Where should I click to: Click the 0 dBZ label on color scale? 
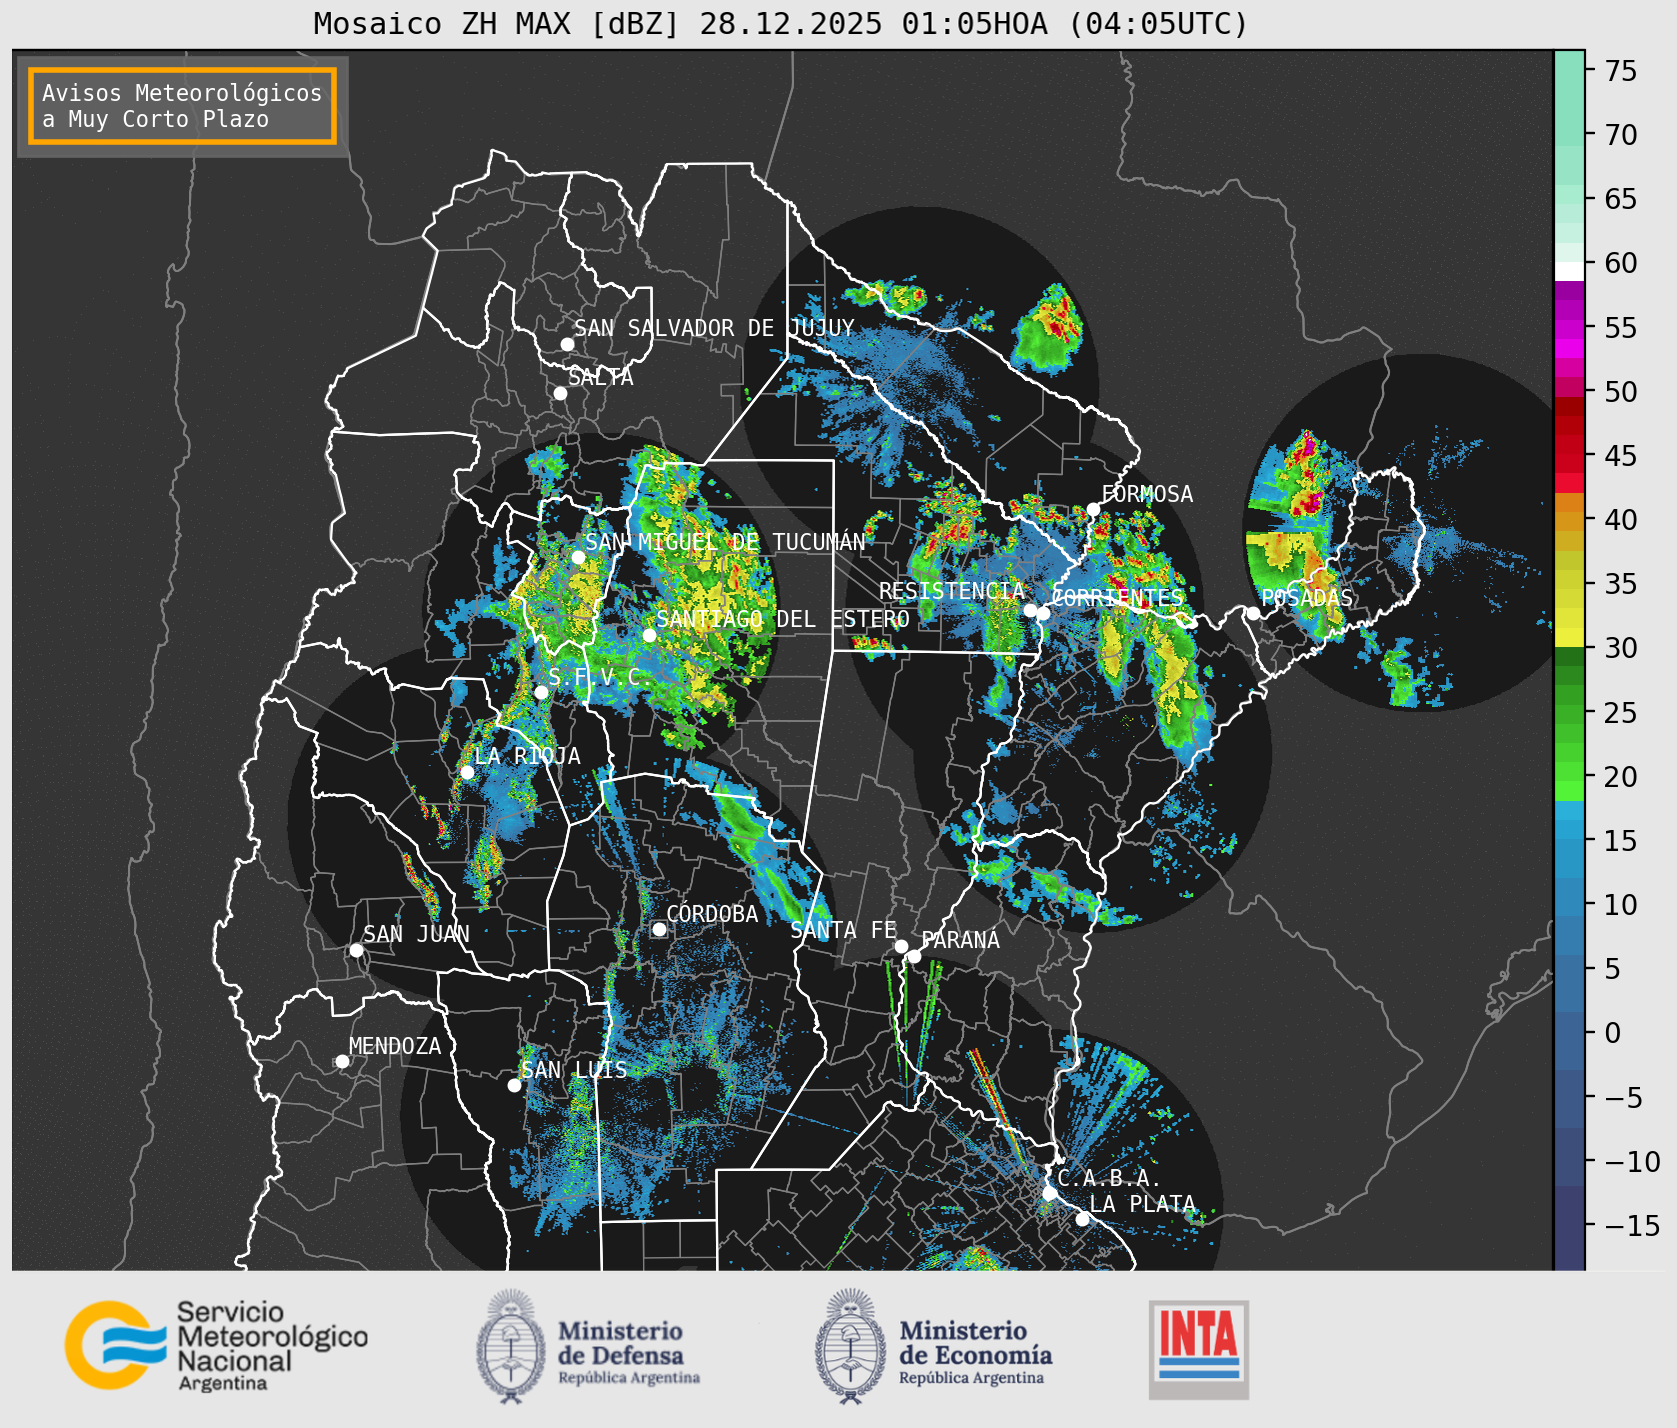pyautogui.click(x=1613, y=1033)
